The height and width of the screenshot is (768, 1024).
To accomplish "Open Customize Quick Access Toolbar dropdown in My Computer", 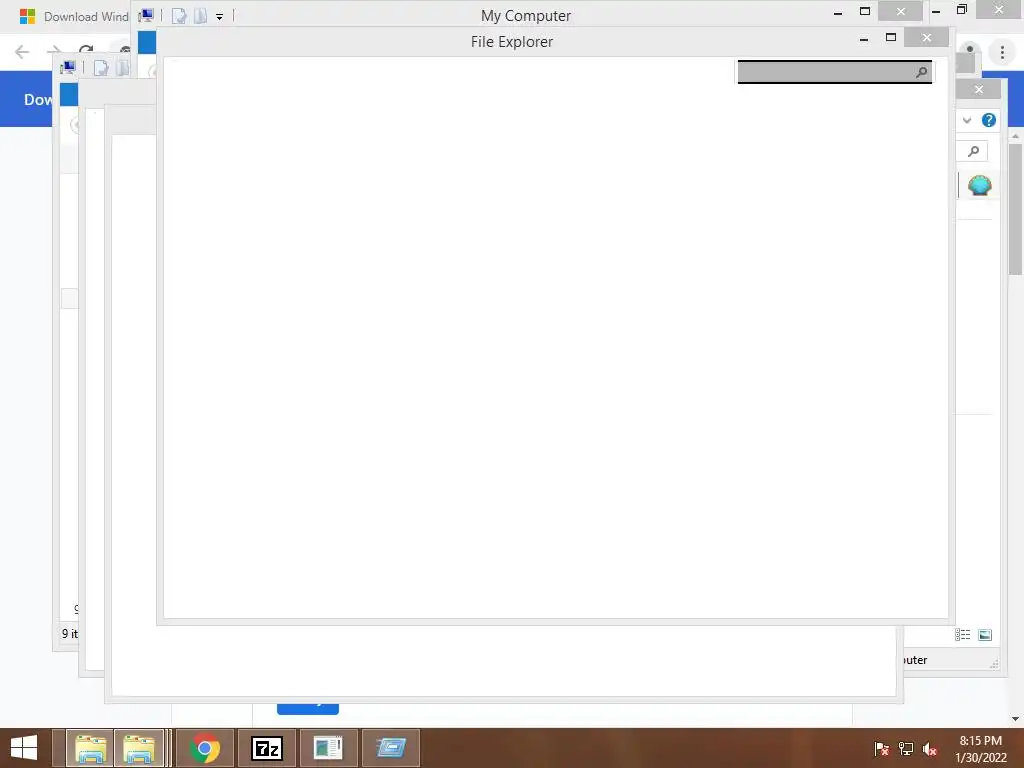I will (219, 17).
